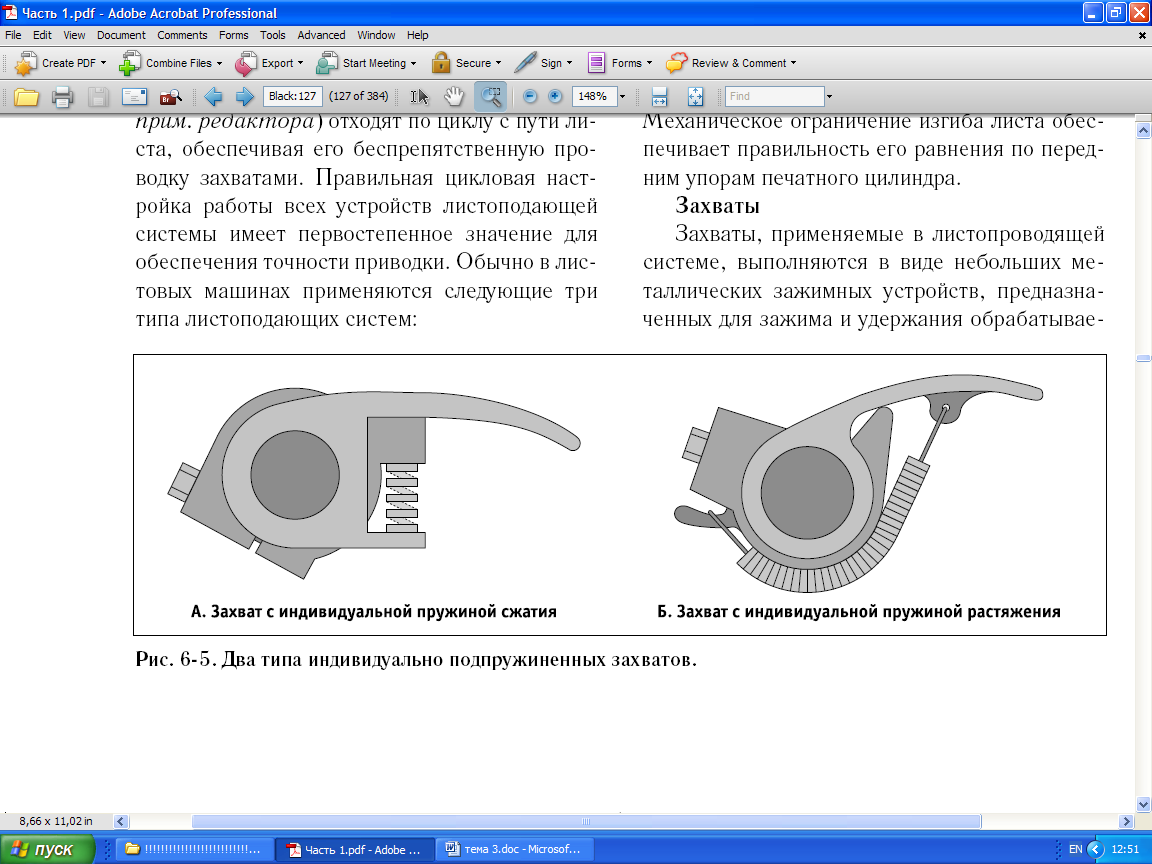Open the View menu
This screenshot has width=1152, height=864.
pyautogui.click(x=74, y=35)
